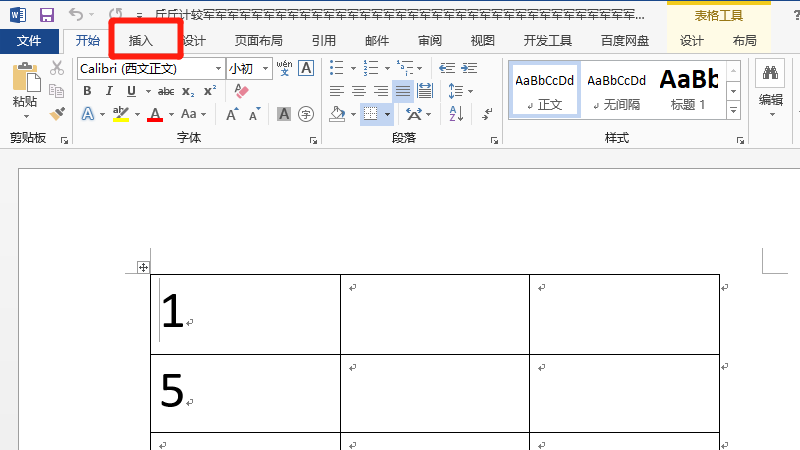This screenshot has height=450, width=800.
Task: Expand the styles gallery more arrow
Action: coord(732,109)
